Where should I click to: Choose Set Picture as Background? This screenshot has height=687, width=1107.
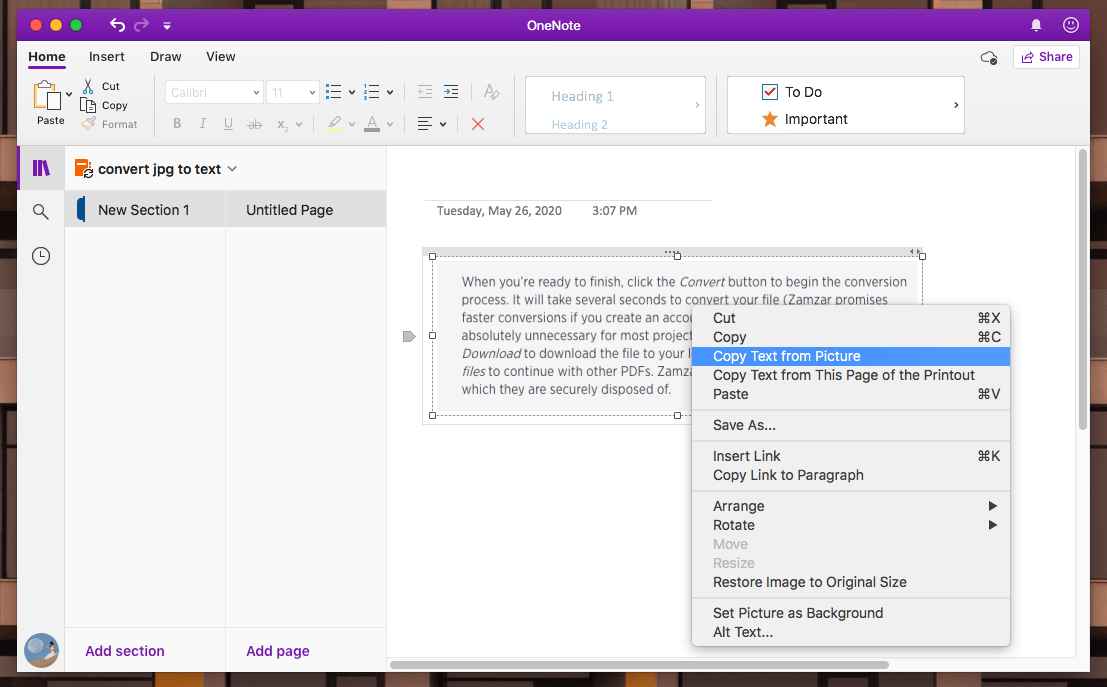point(851,613)
